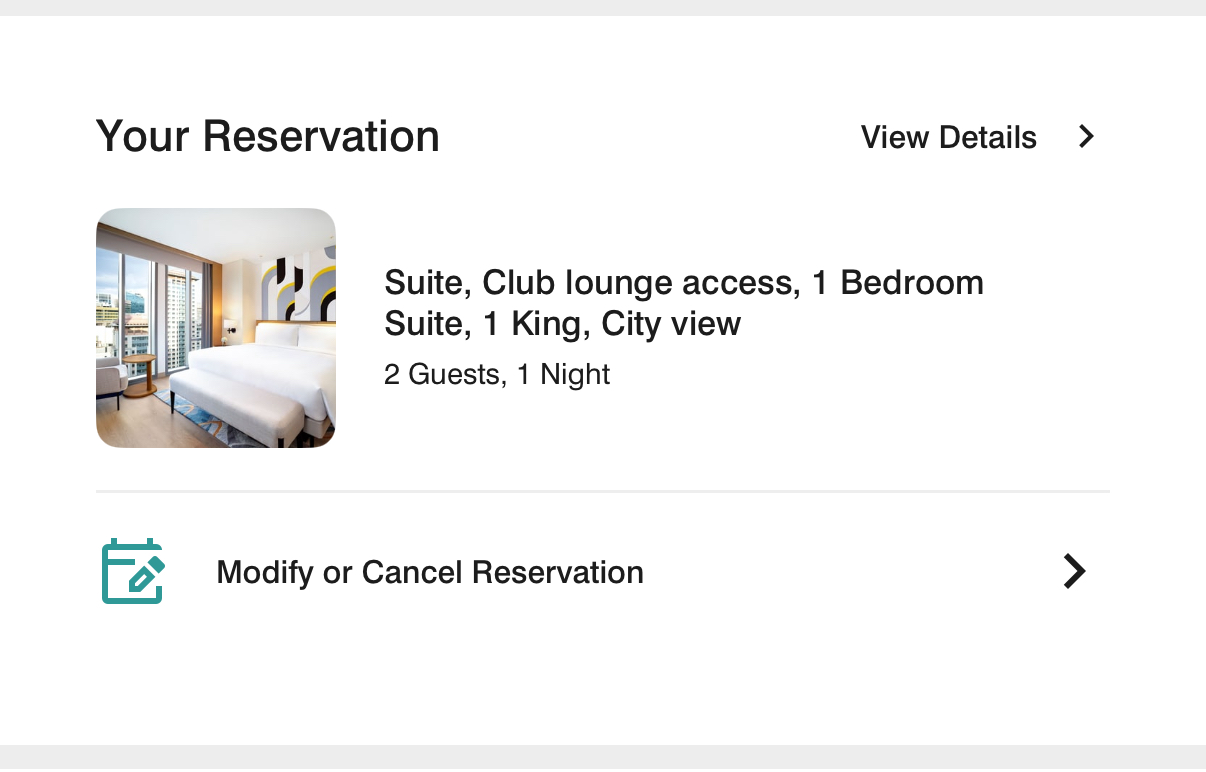
Task: Select Modify or Cancel Reservation text
Action: 430,573
